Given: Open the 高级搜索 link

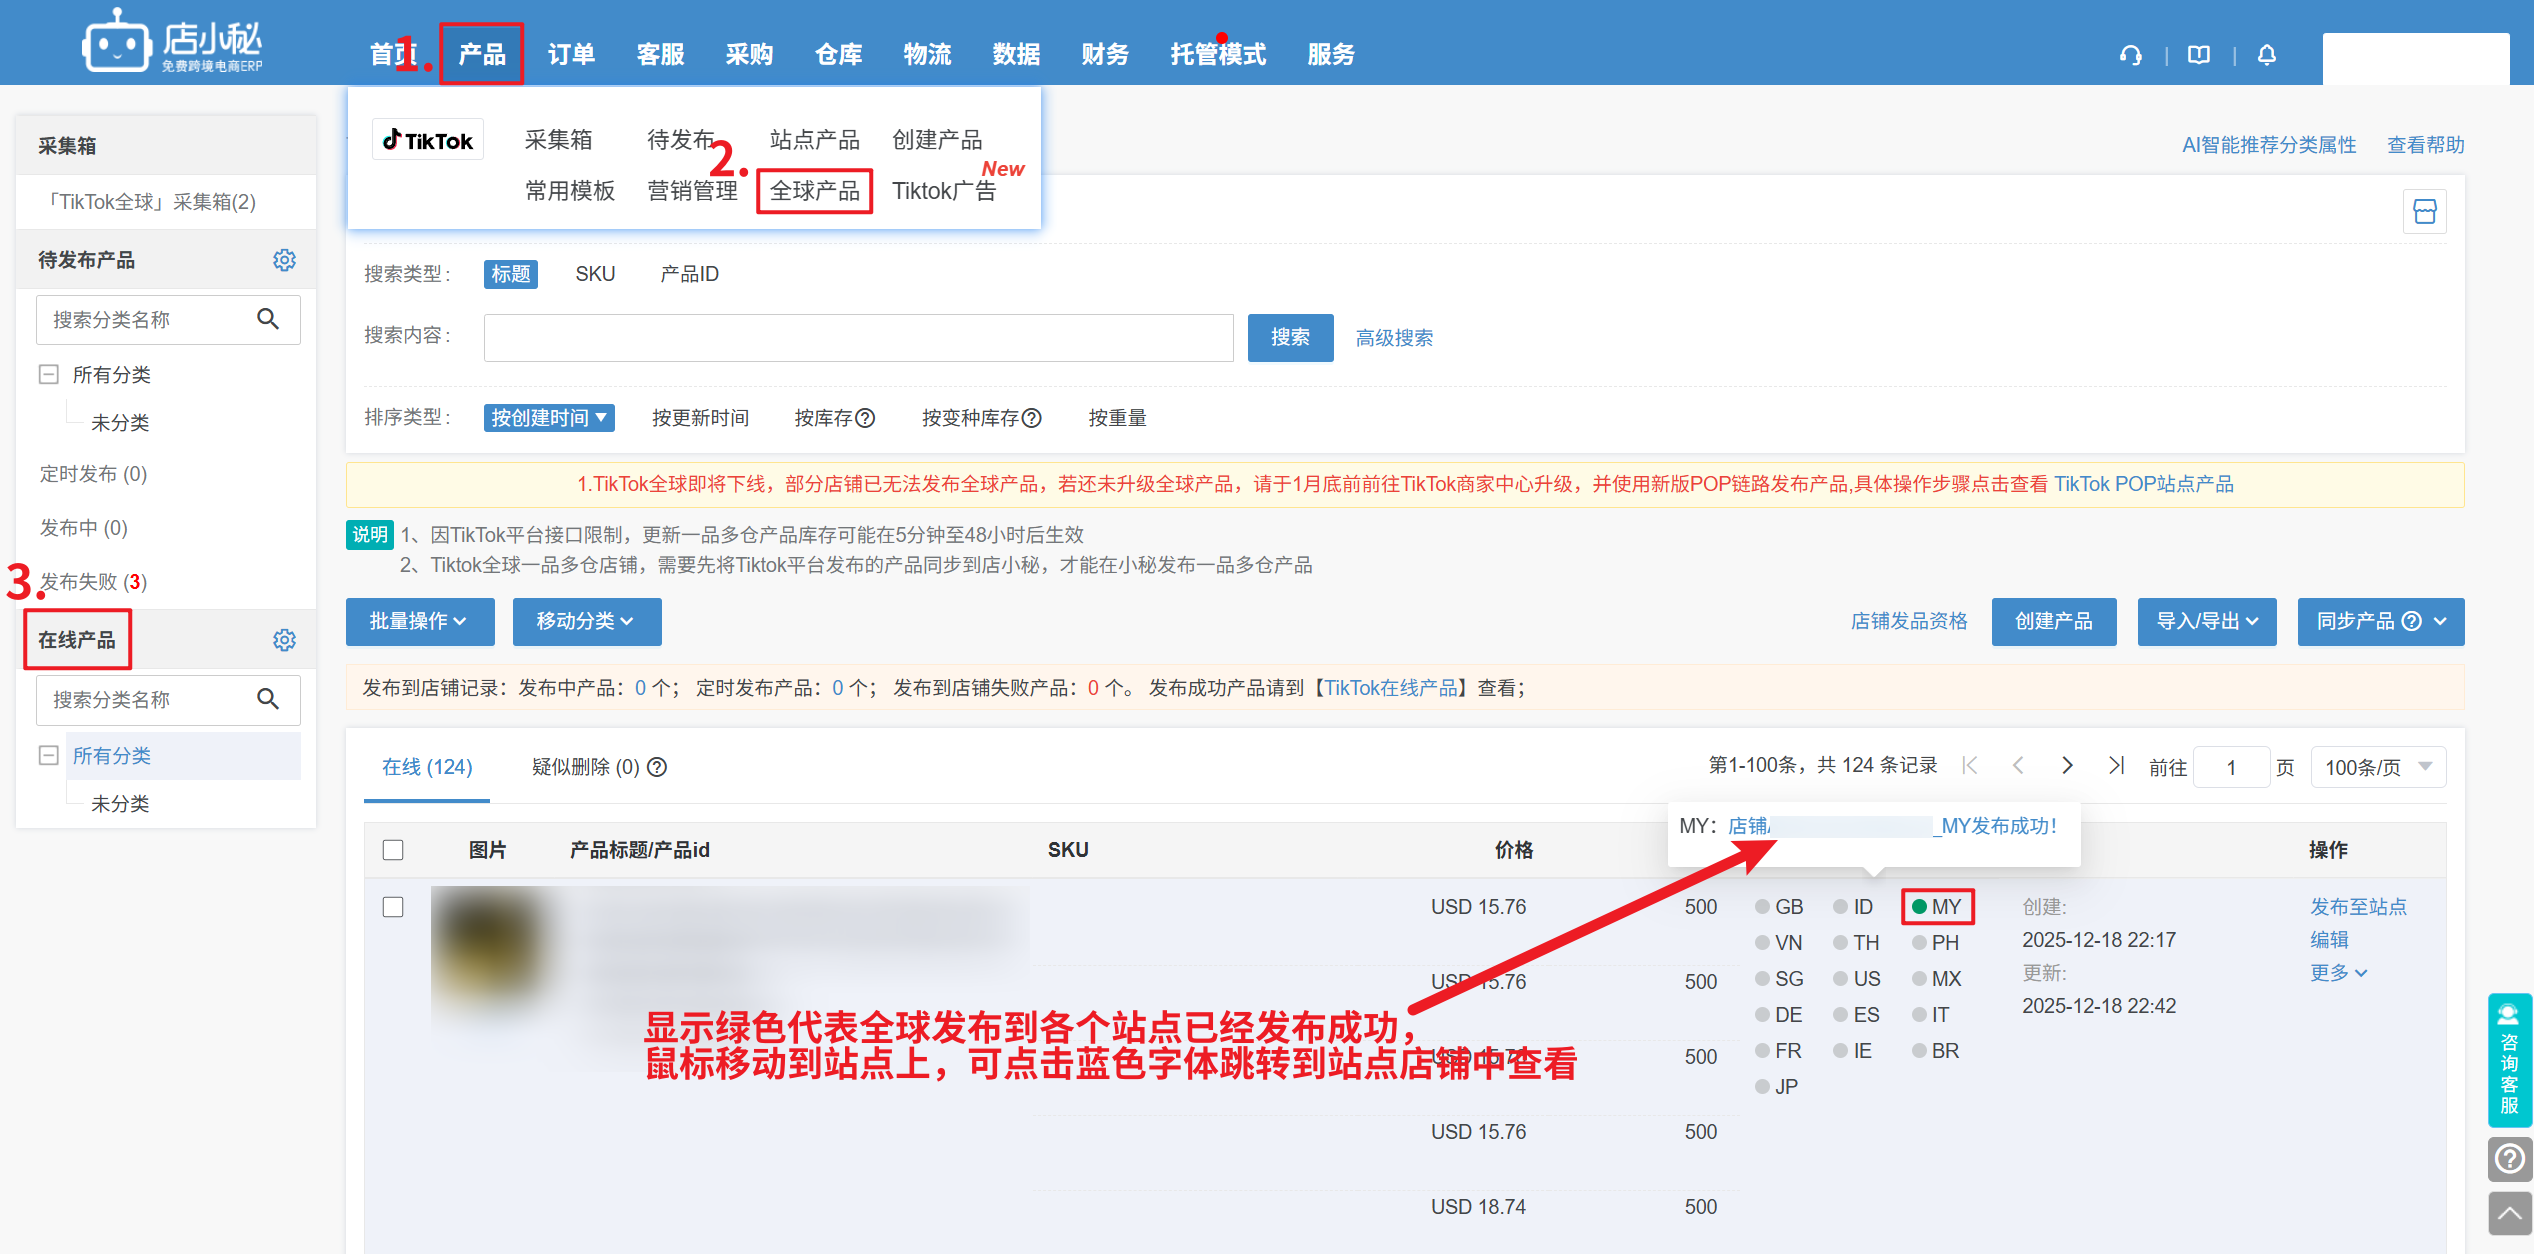Looking at the screenshot, I should 1393,338.
